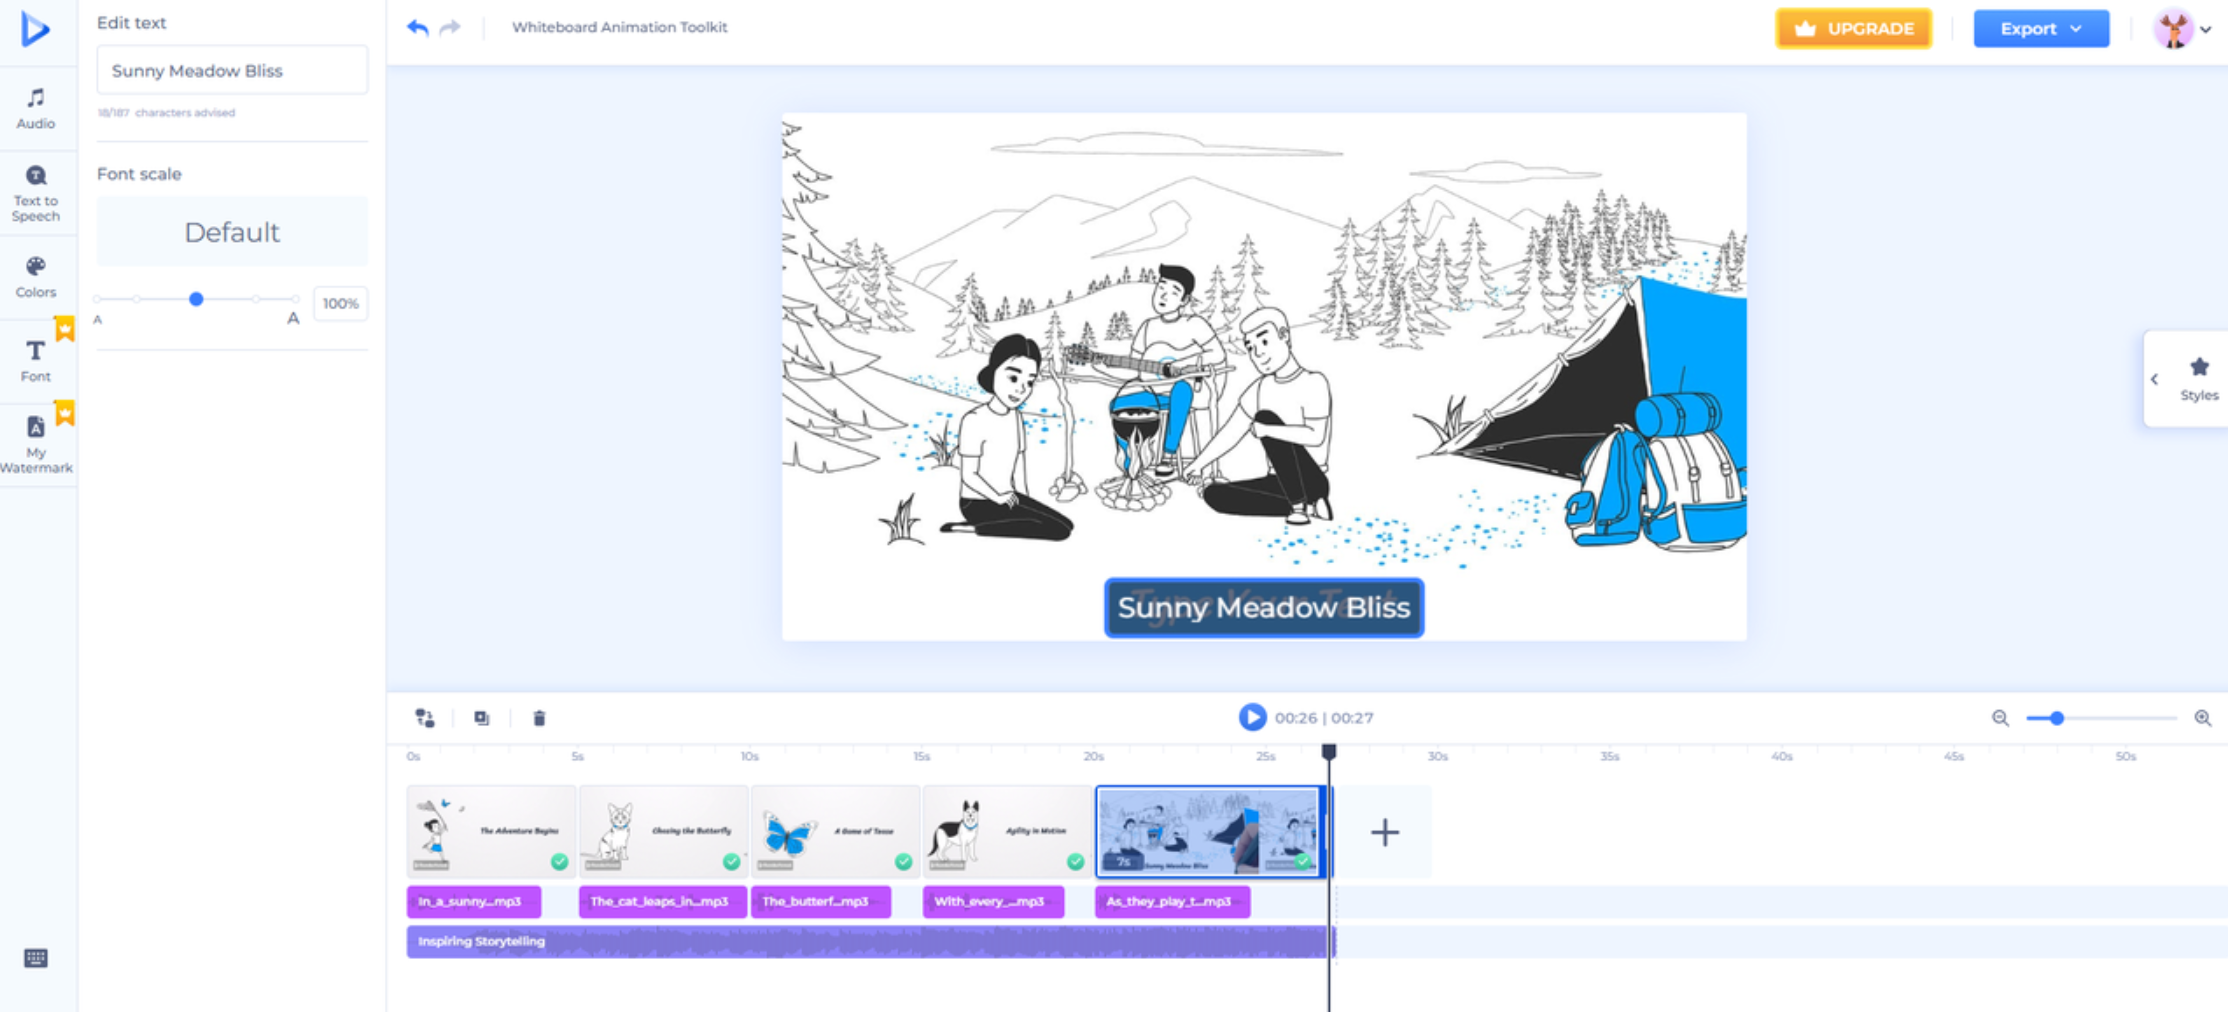The height and width of the screenshot is (1012, 2228).
Task: Click the 10s mark on timeline ruler
Action: coord(750,757)
